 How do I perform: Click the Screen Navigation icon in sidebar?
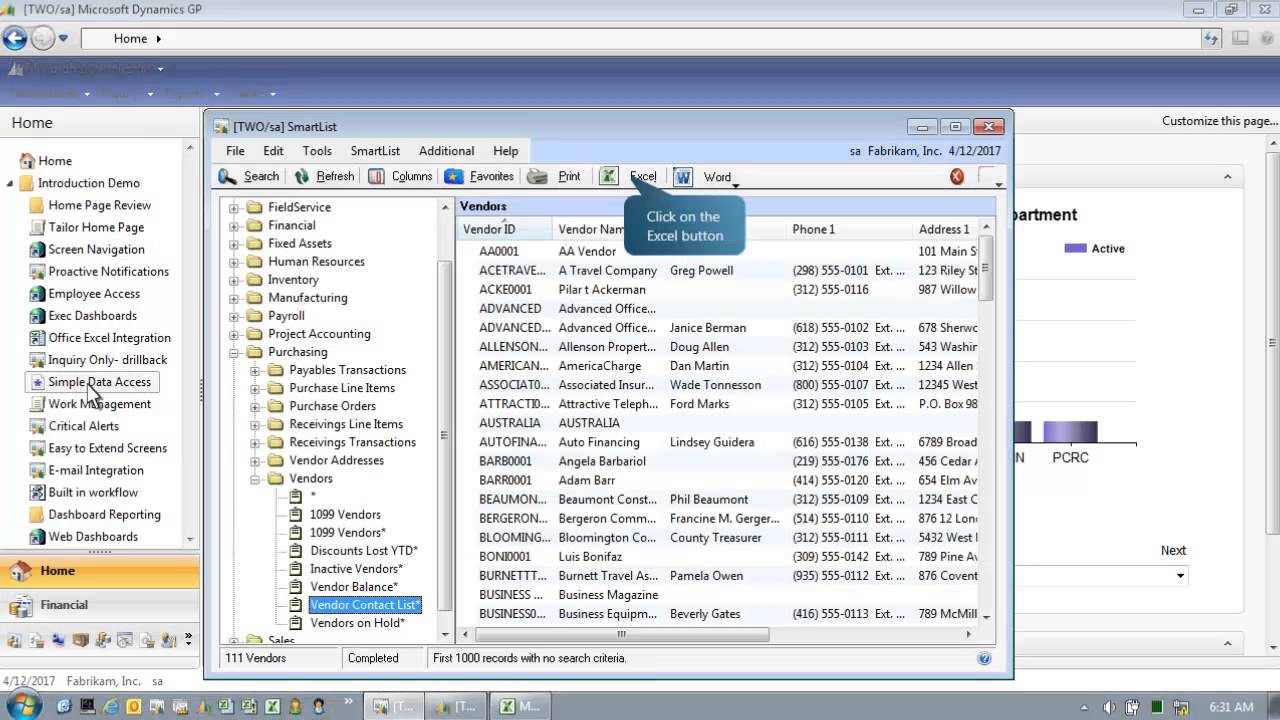point(38,250)
